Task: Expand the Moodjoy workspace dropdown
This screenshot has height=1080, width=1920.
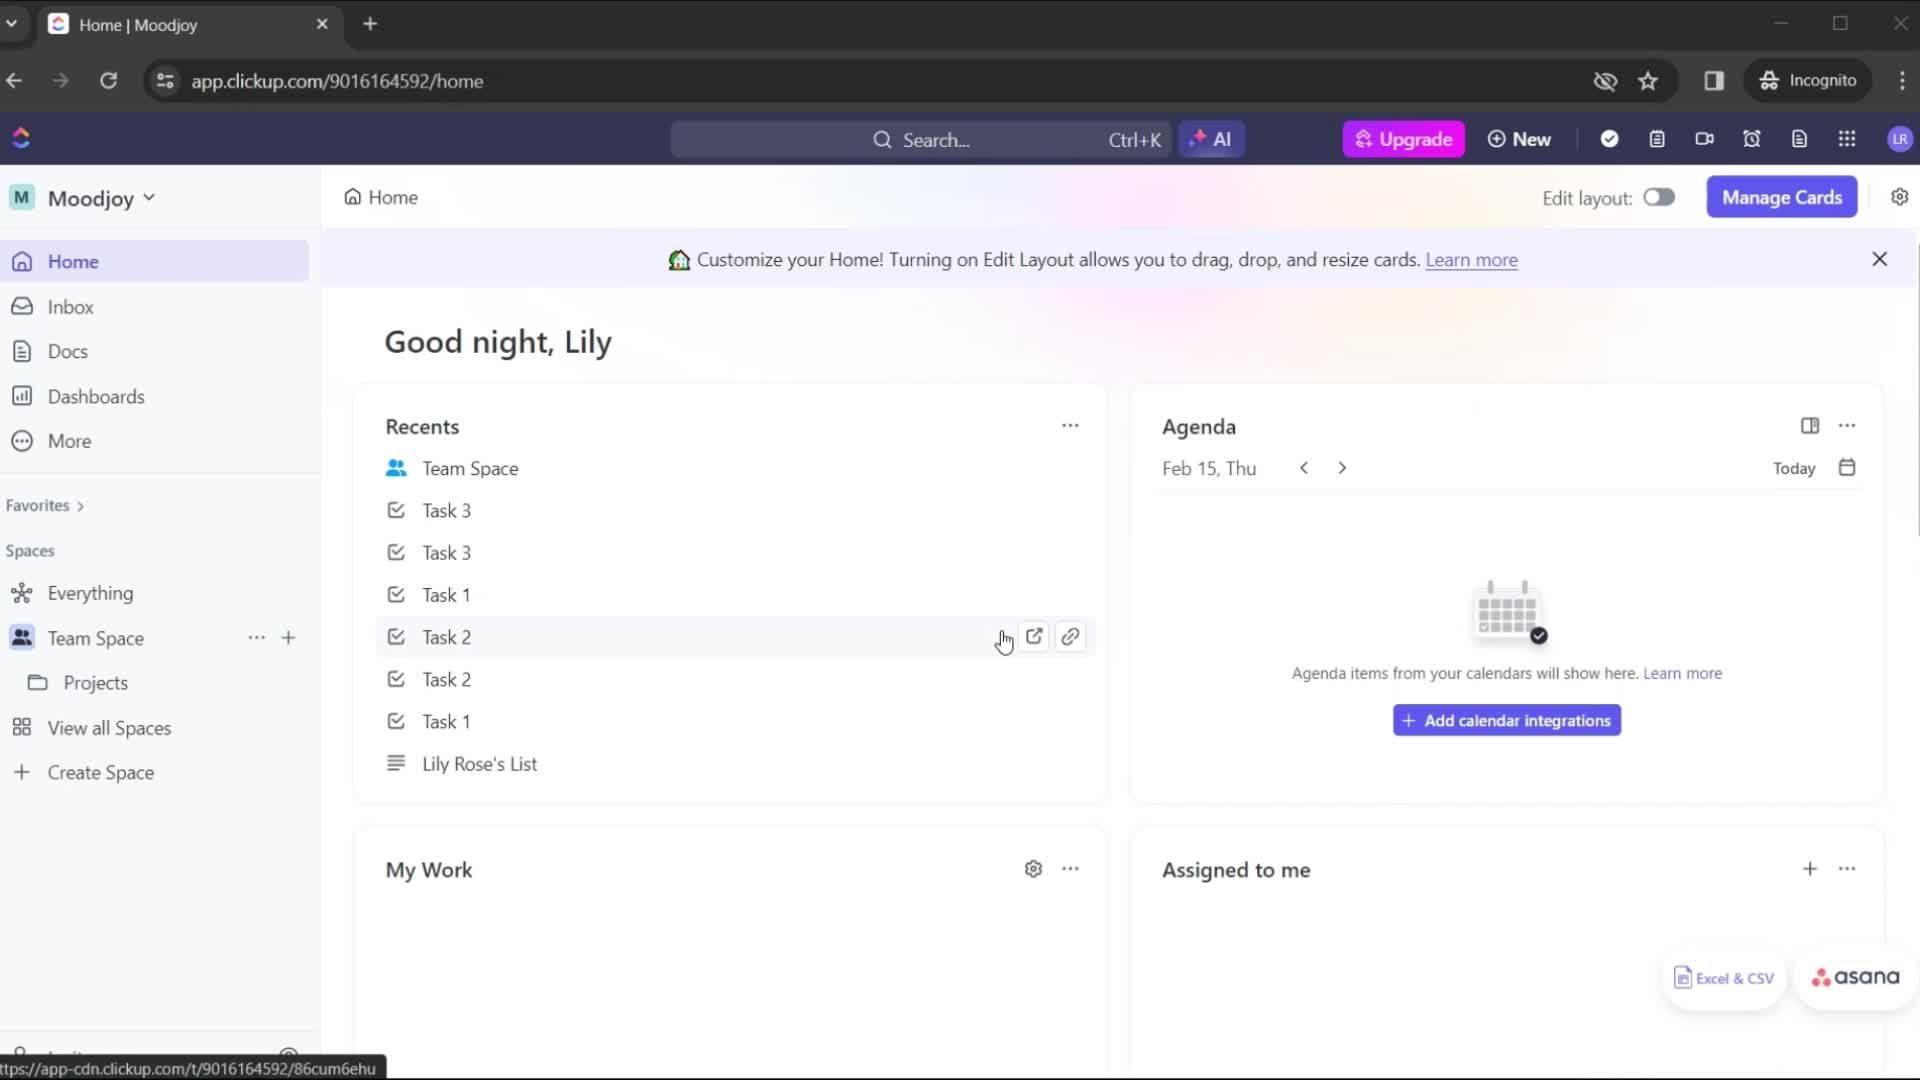Action: click(149, 198)
